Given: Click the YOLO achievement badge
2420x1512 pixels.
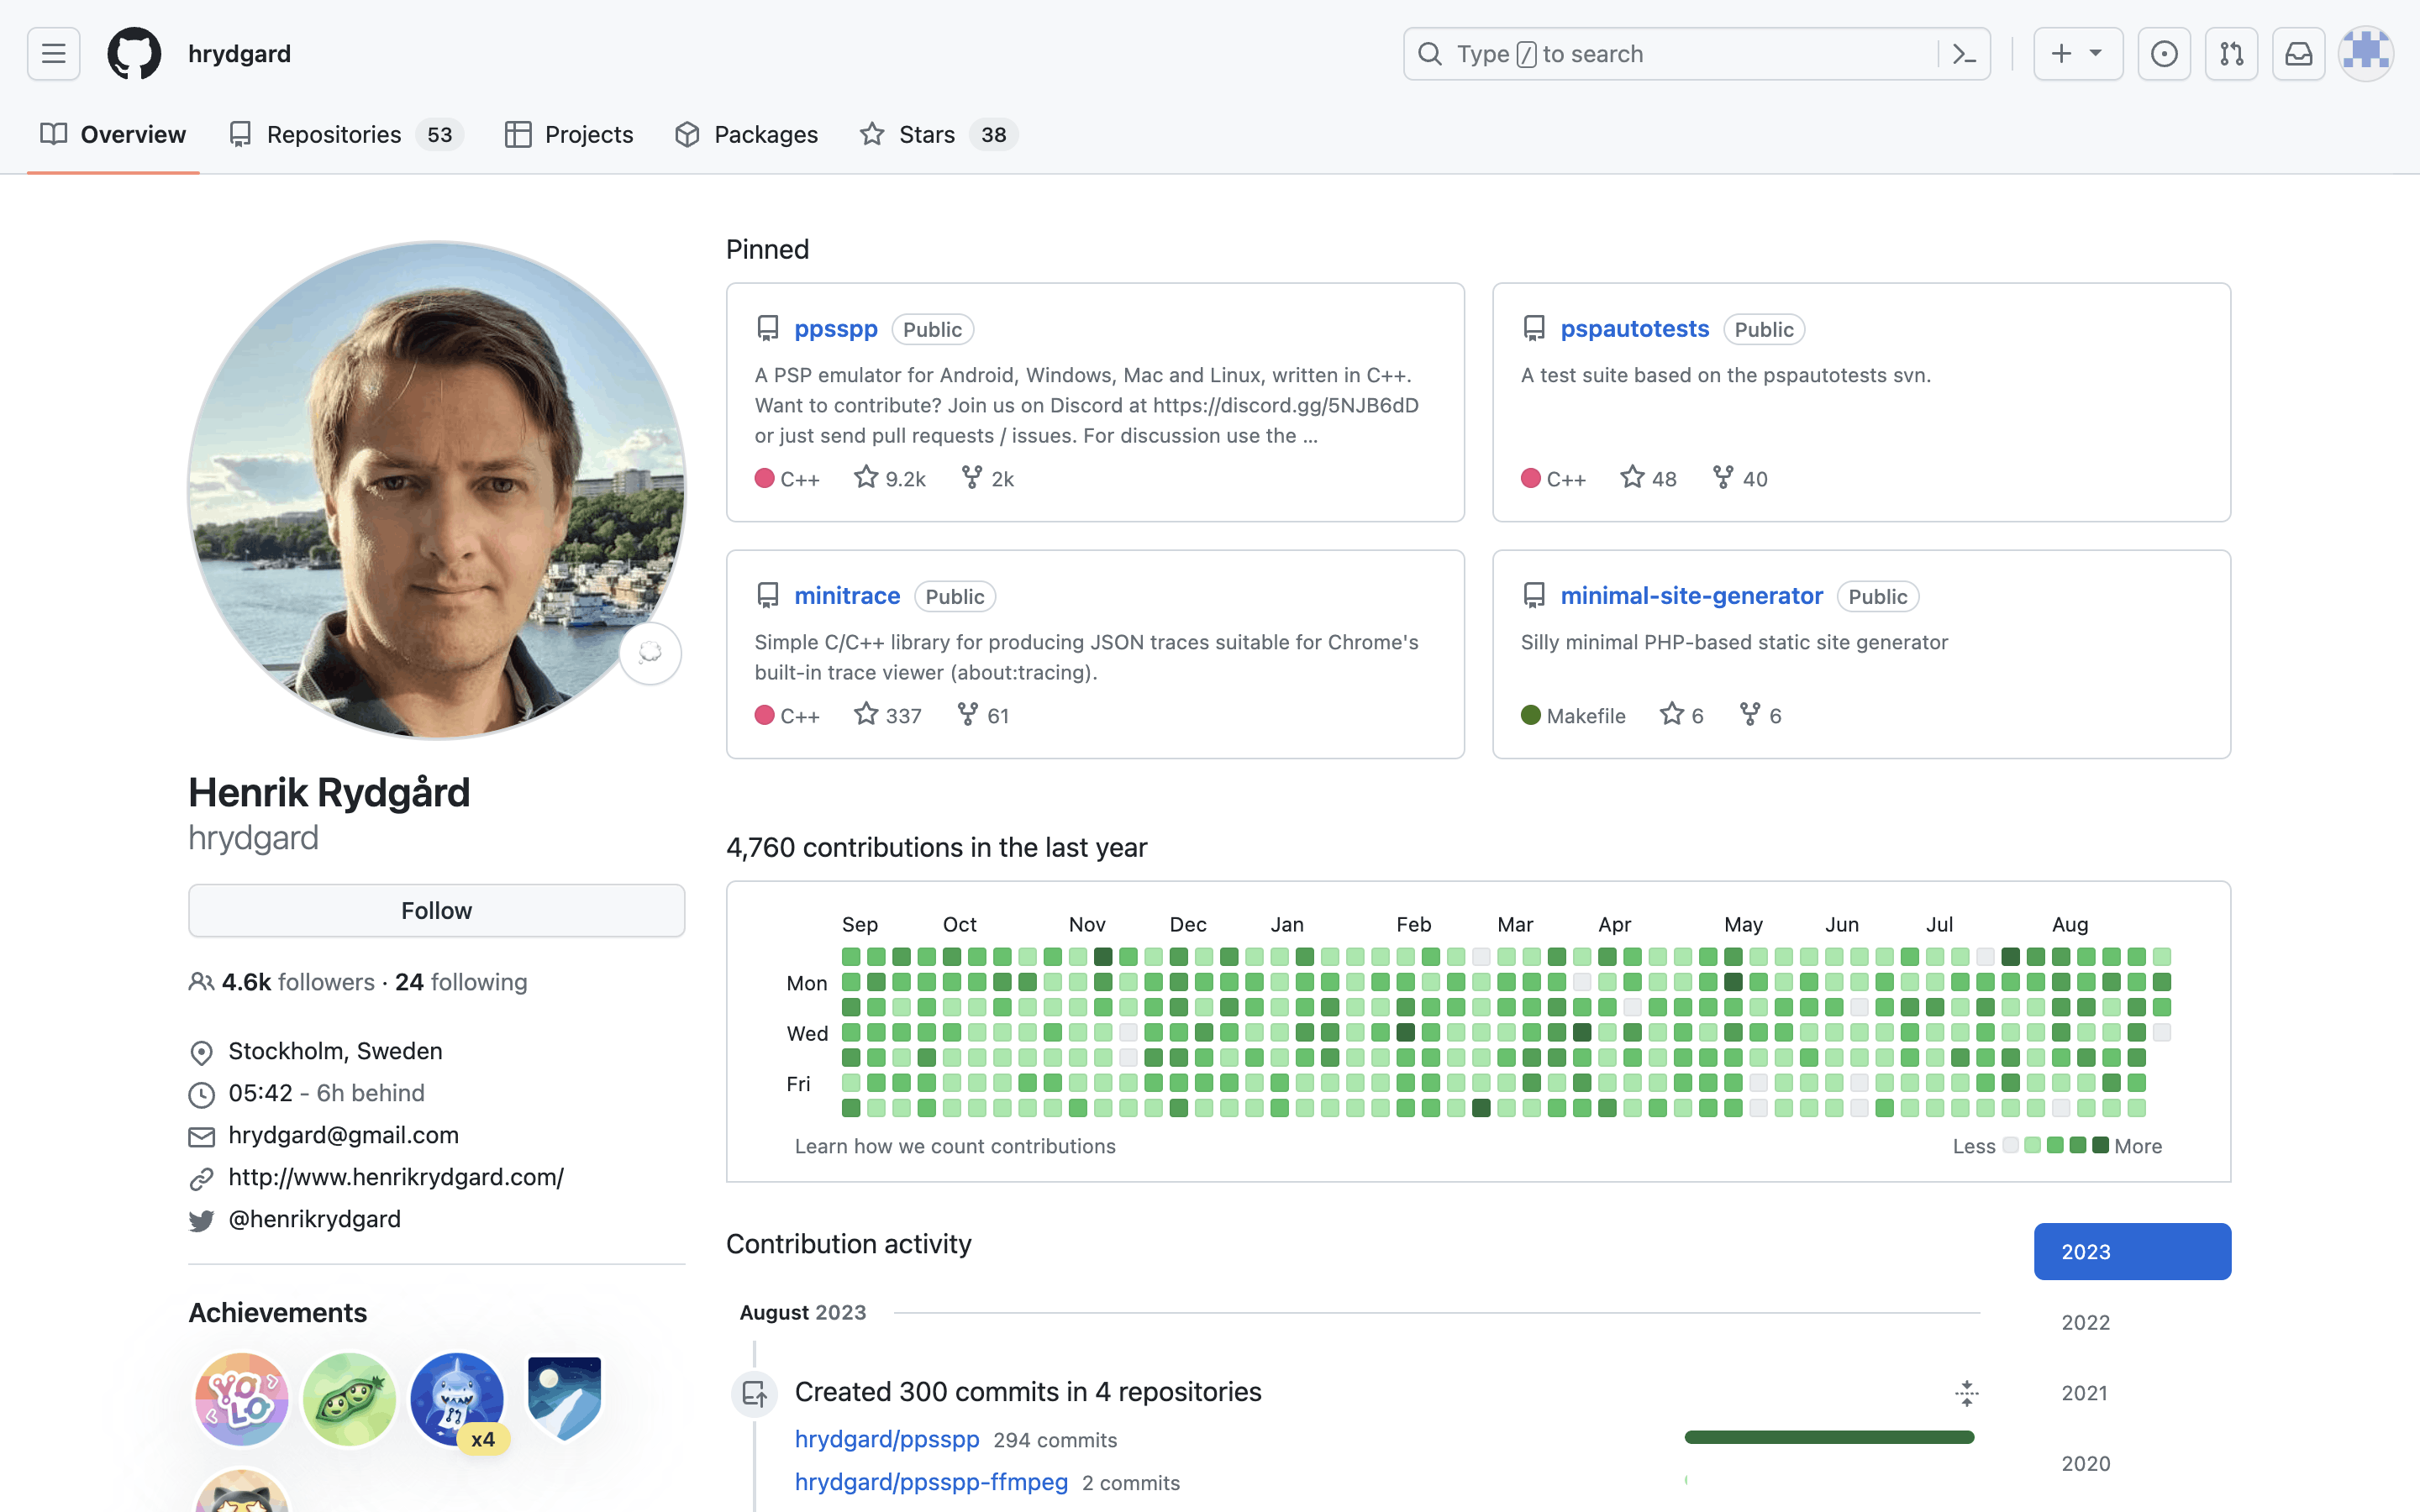Looking at the screenshot, I should (241, 1399).
